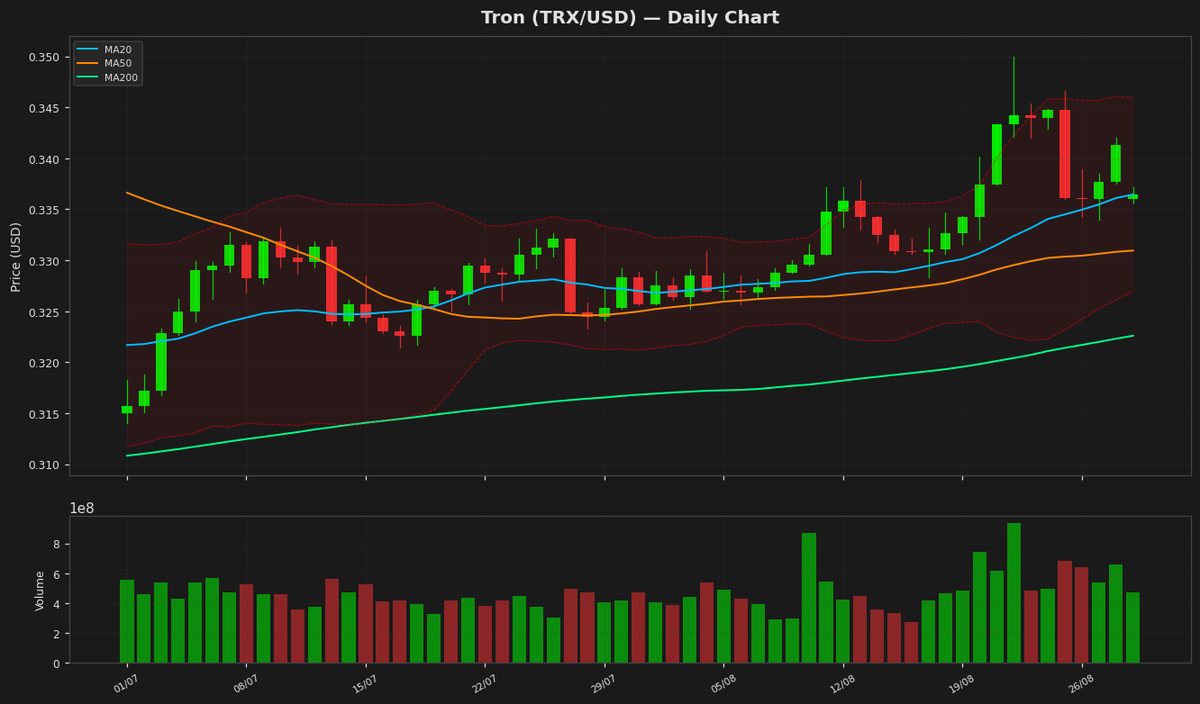Screen dimensions: 1200x704
Task: Click the 0.310 price tick label
Action: (x=43, y=465)
